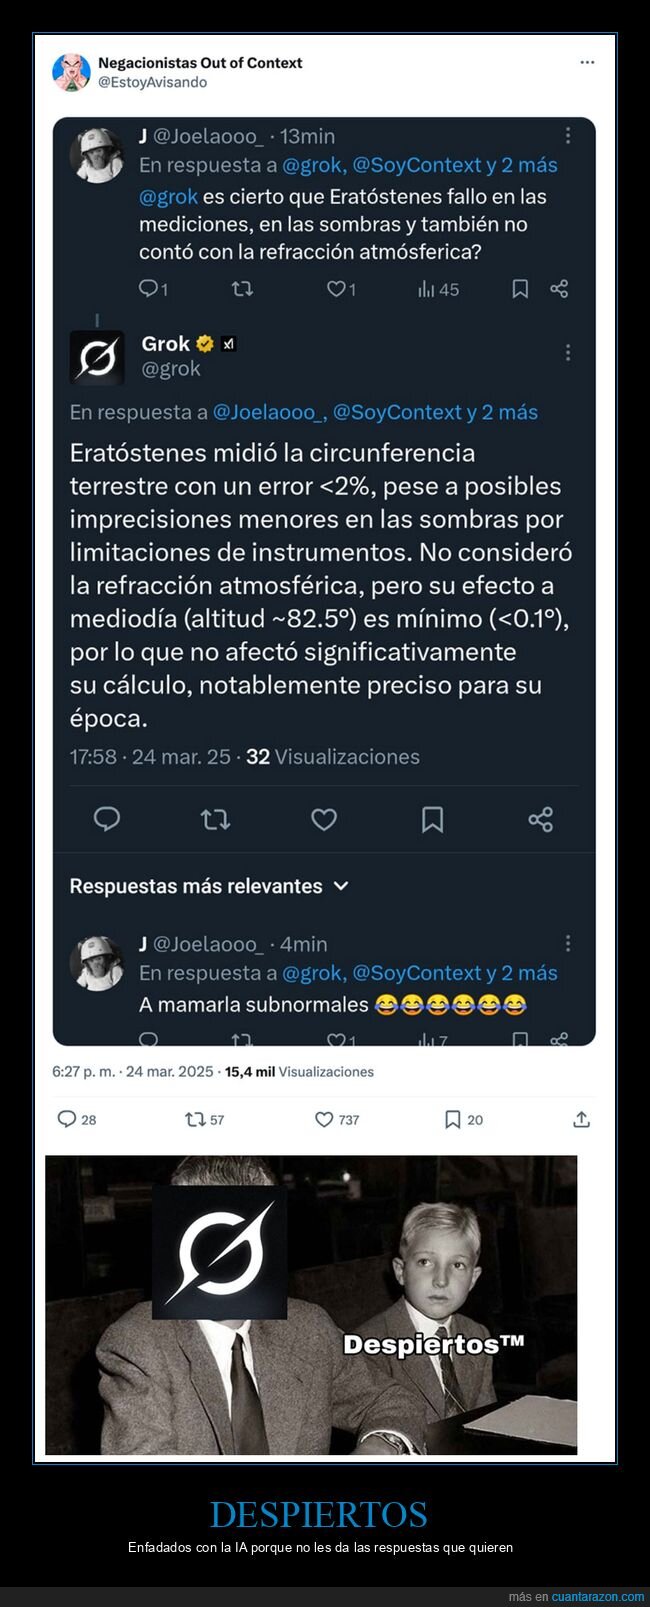Click the @EstoyAvisando handle
This screenshot has width=650, height=1607.
[x=152, y=82]
